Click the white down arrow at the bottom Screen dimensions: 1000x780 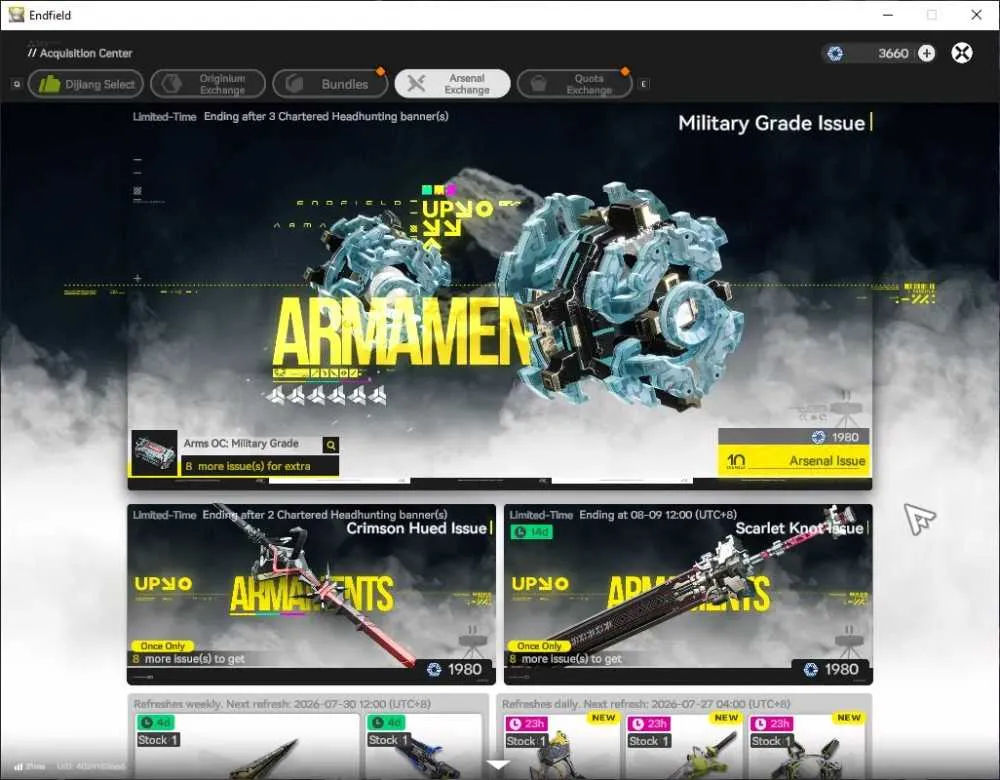pyautogui.click(x=497, y=764)
